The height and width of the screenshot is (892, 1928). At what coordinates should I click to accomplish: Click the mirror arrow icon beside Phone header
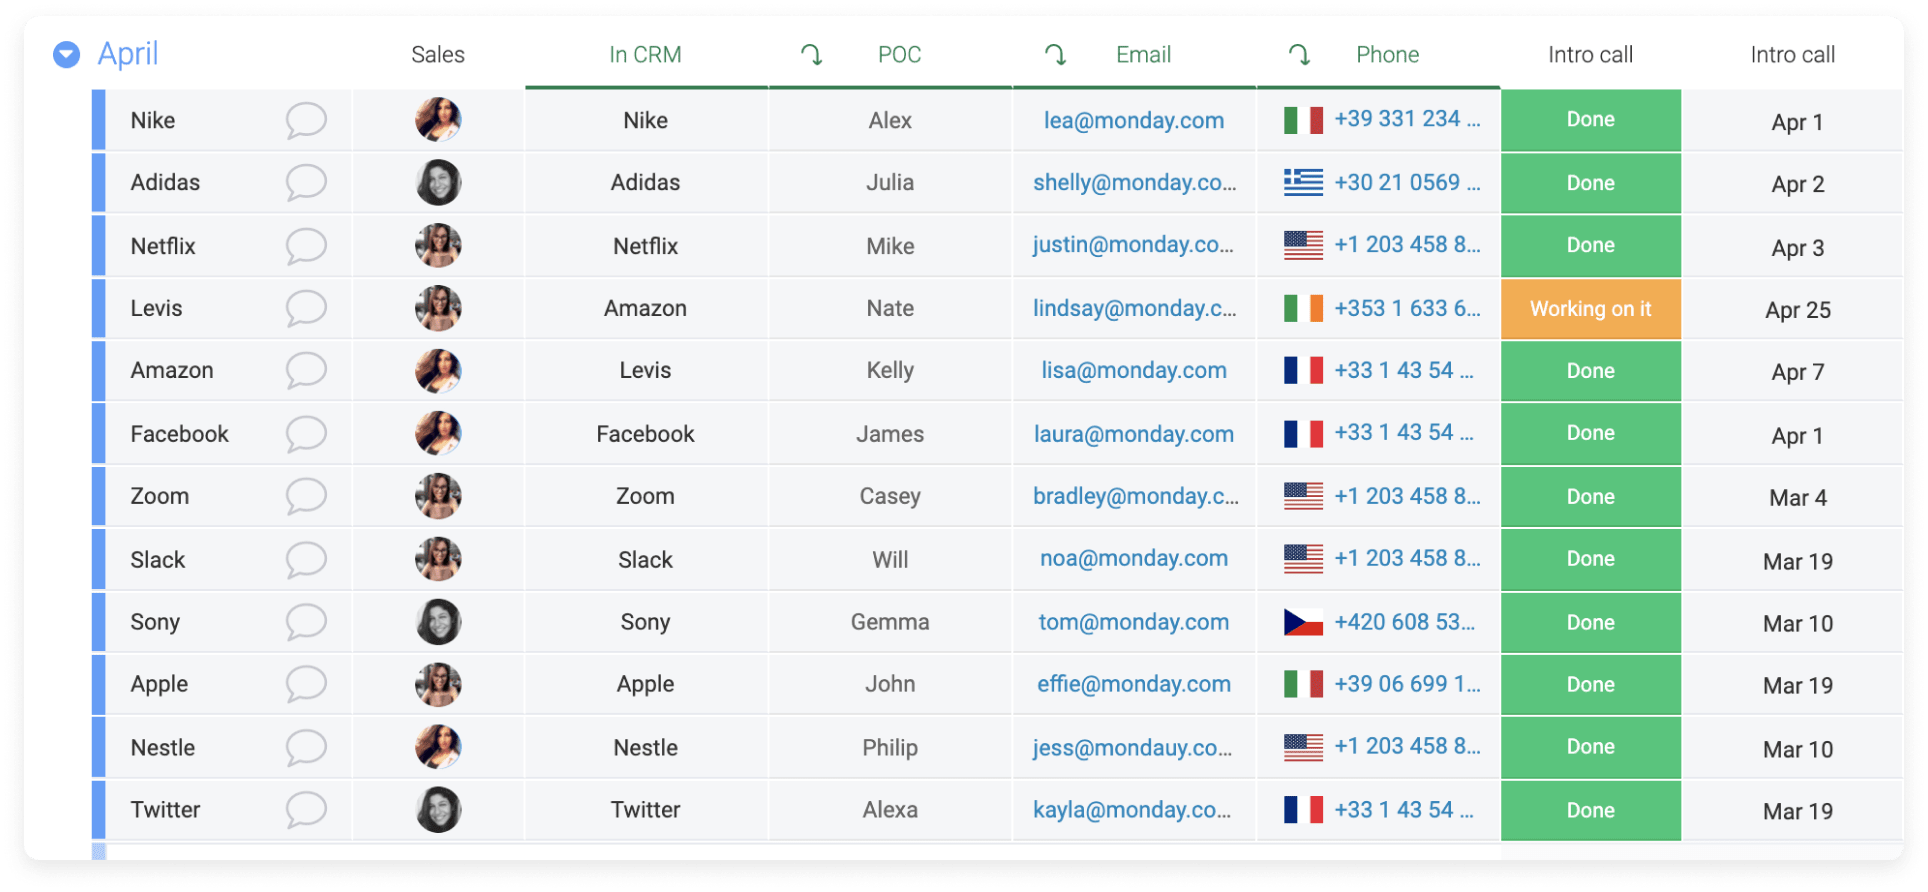coord(1300,55)
